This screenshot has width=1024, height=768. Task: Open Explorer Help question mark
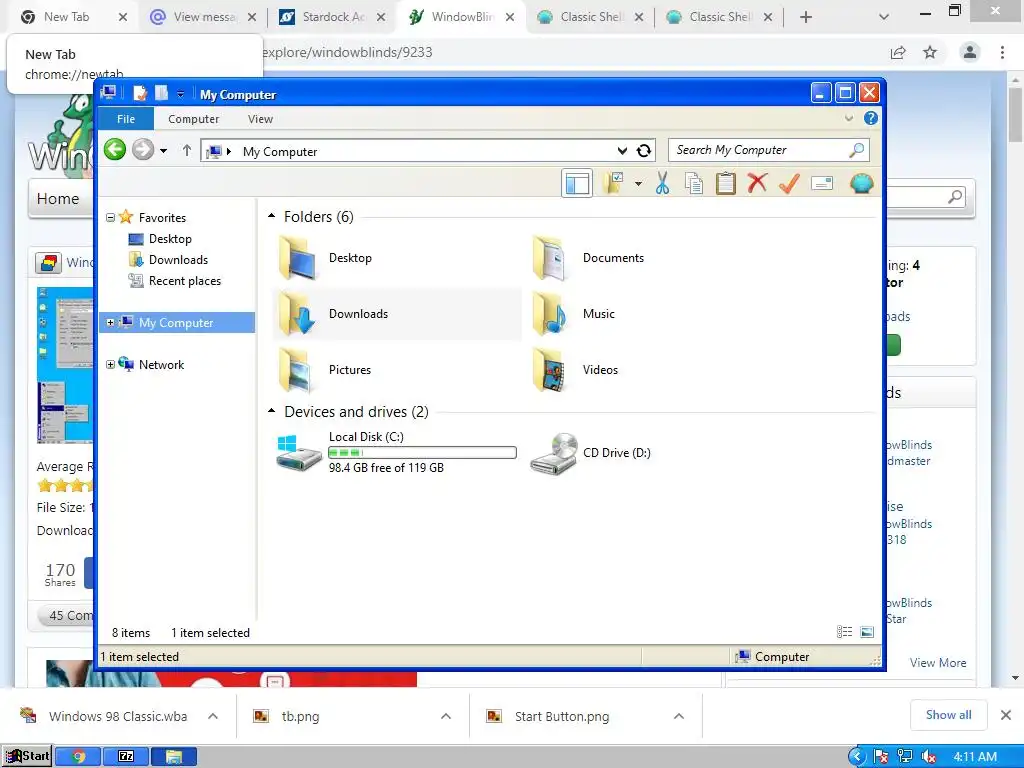pyautogui.click(x=871, y=118)
